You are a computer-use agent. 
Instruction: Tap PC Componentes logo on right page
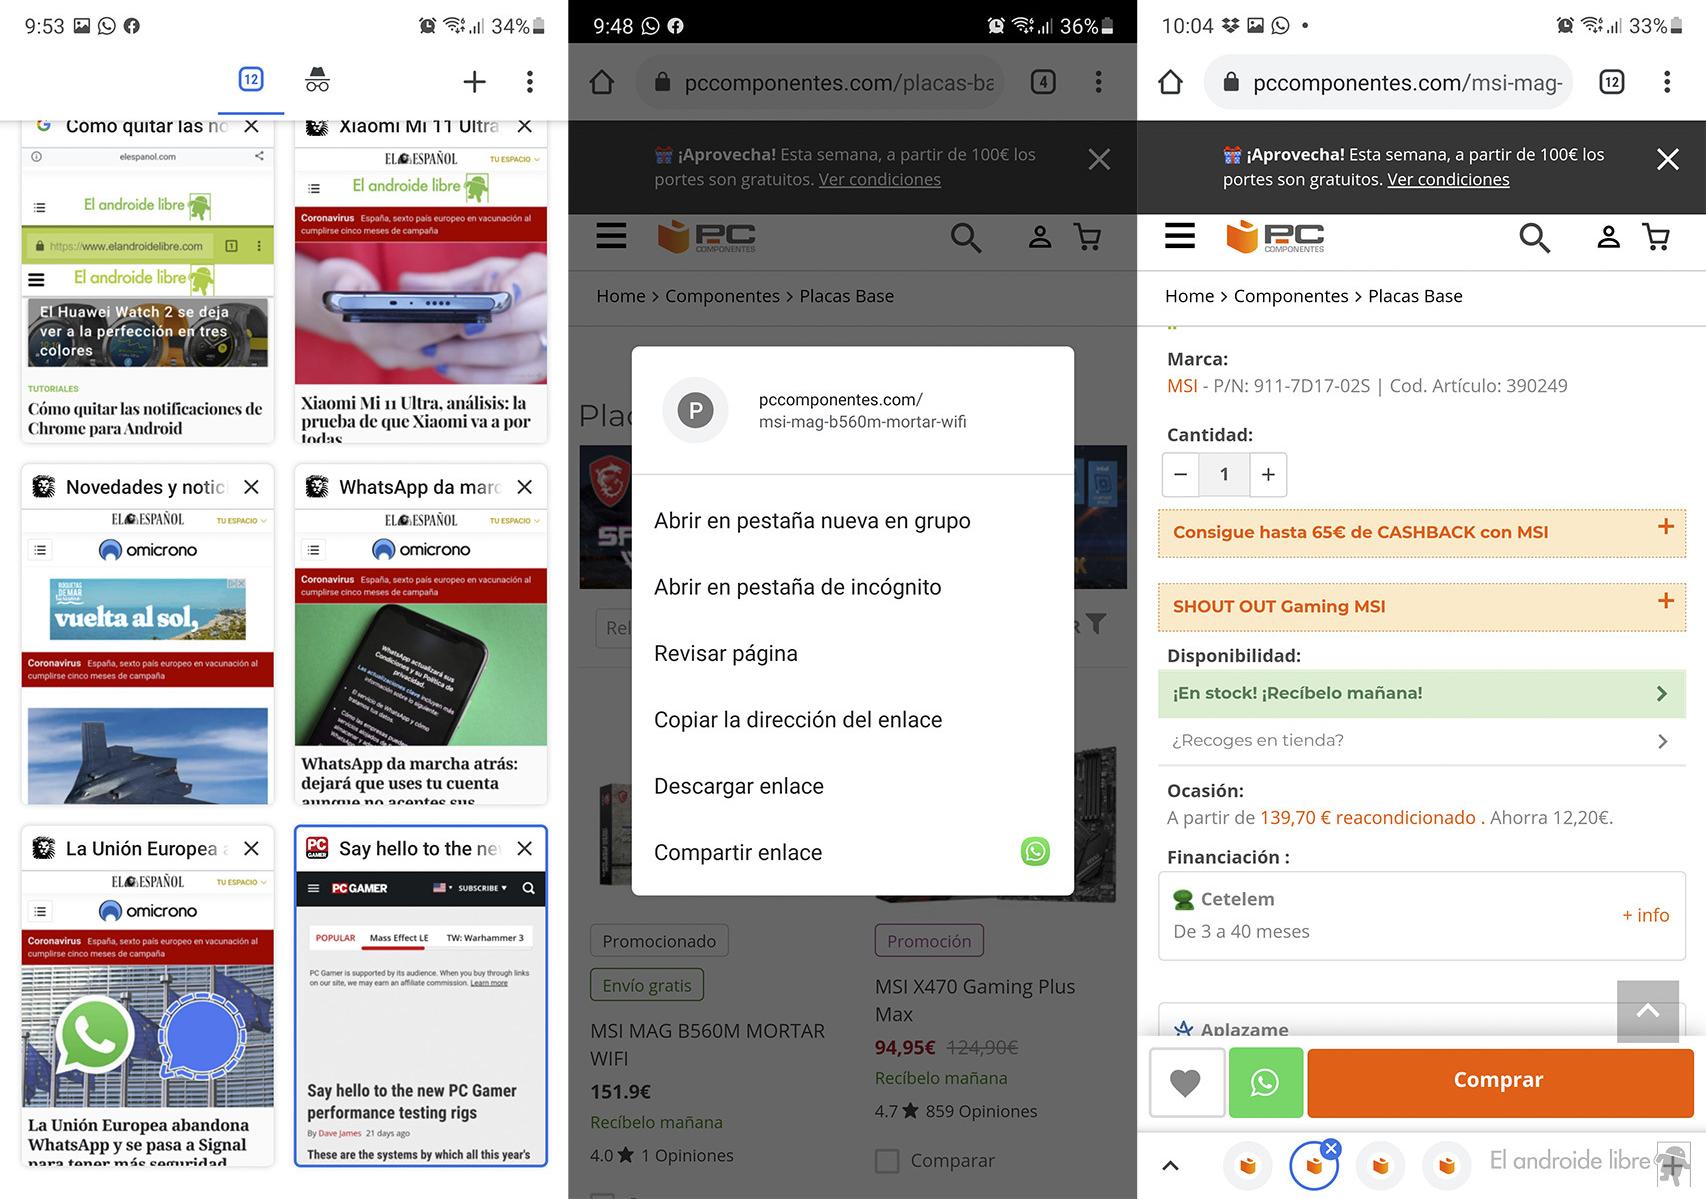[x=1275, y=237]
